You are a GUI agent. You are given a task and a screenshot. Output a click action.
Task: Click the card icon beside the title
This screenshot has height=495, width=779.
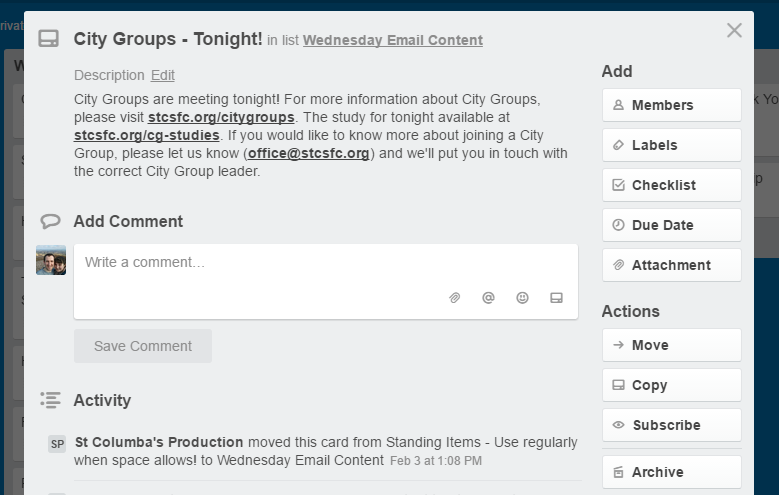tap(49, 39)
